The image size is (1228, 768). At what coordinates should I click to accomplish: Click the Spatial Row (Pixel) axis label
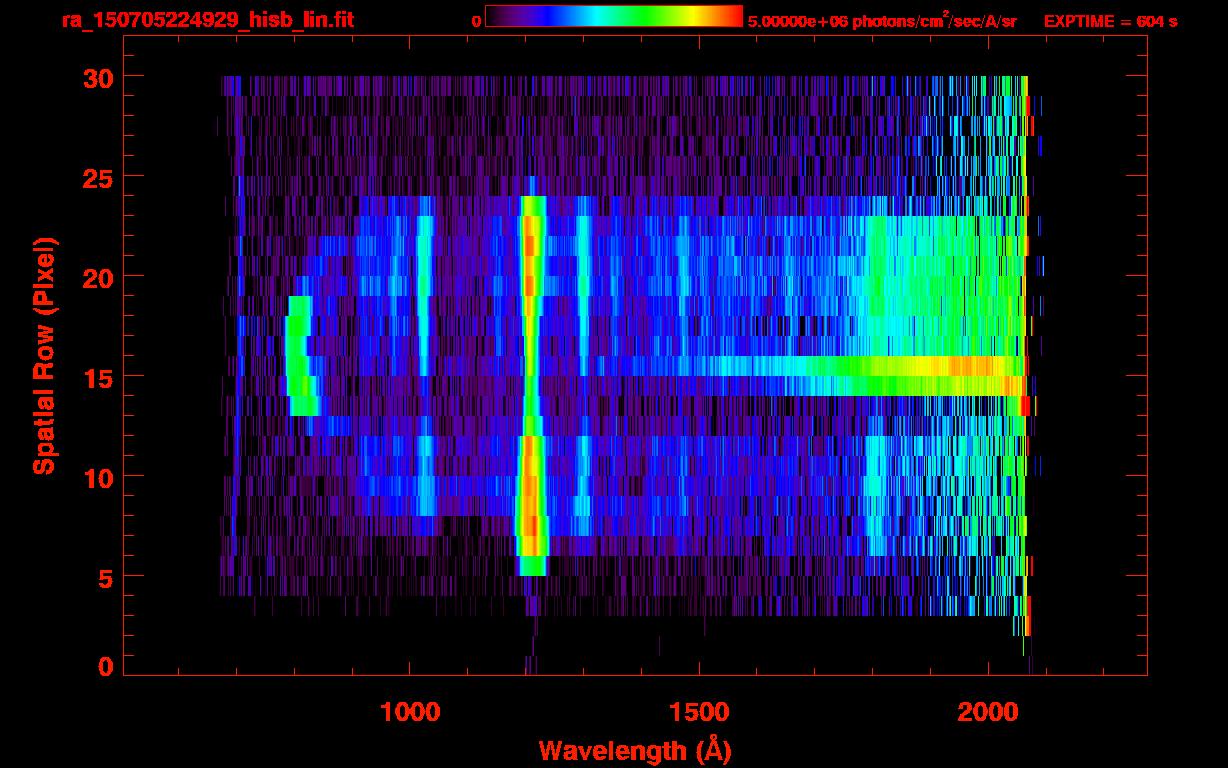(44, 355)
